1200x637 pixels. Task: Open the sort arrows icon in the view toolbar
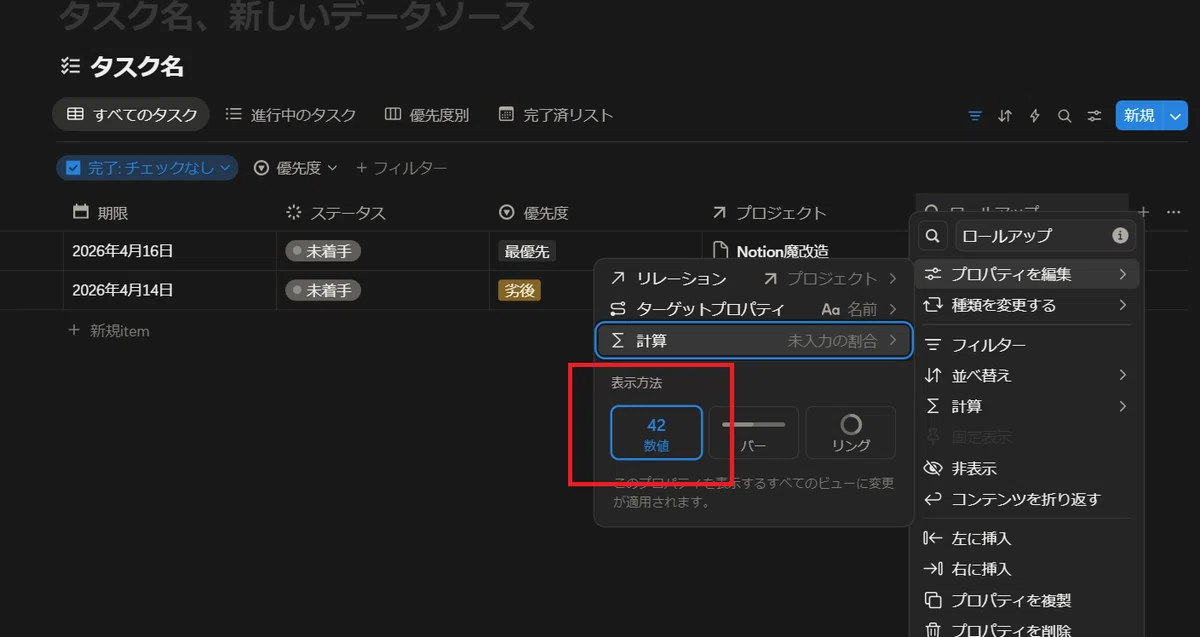tap(1005, 116)
